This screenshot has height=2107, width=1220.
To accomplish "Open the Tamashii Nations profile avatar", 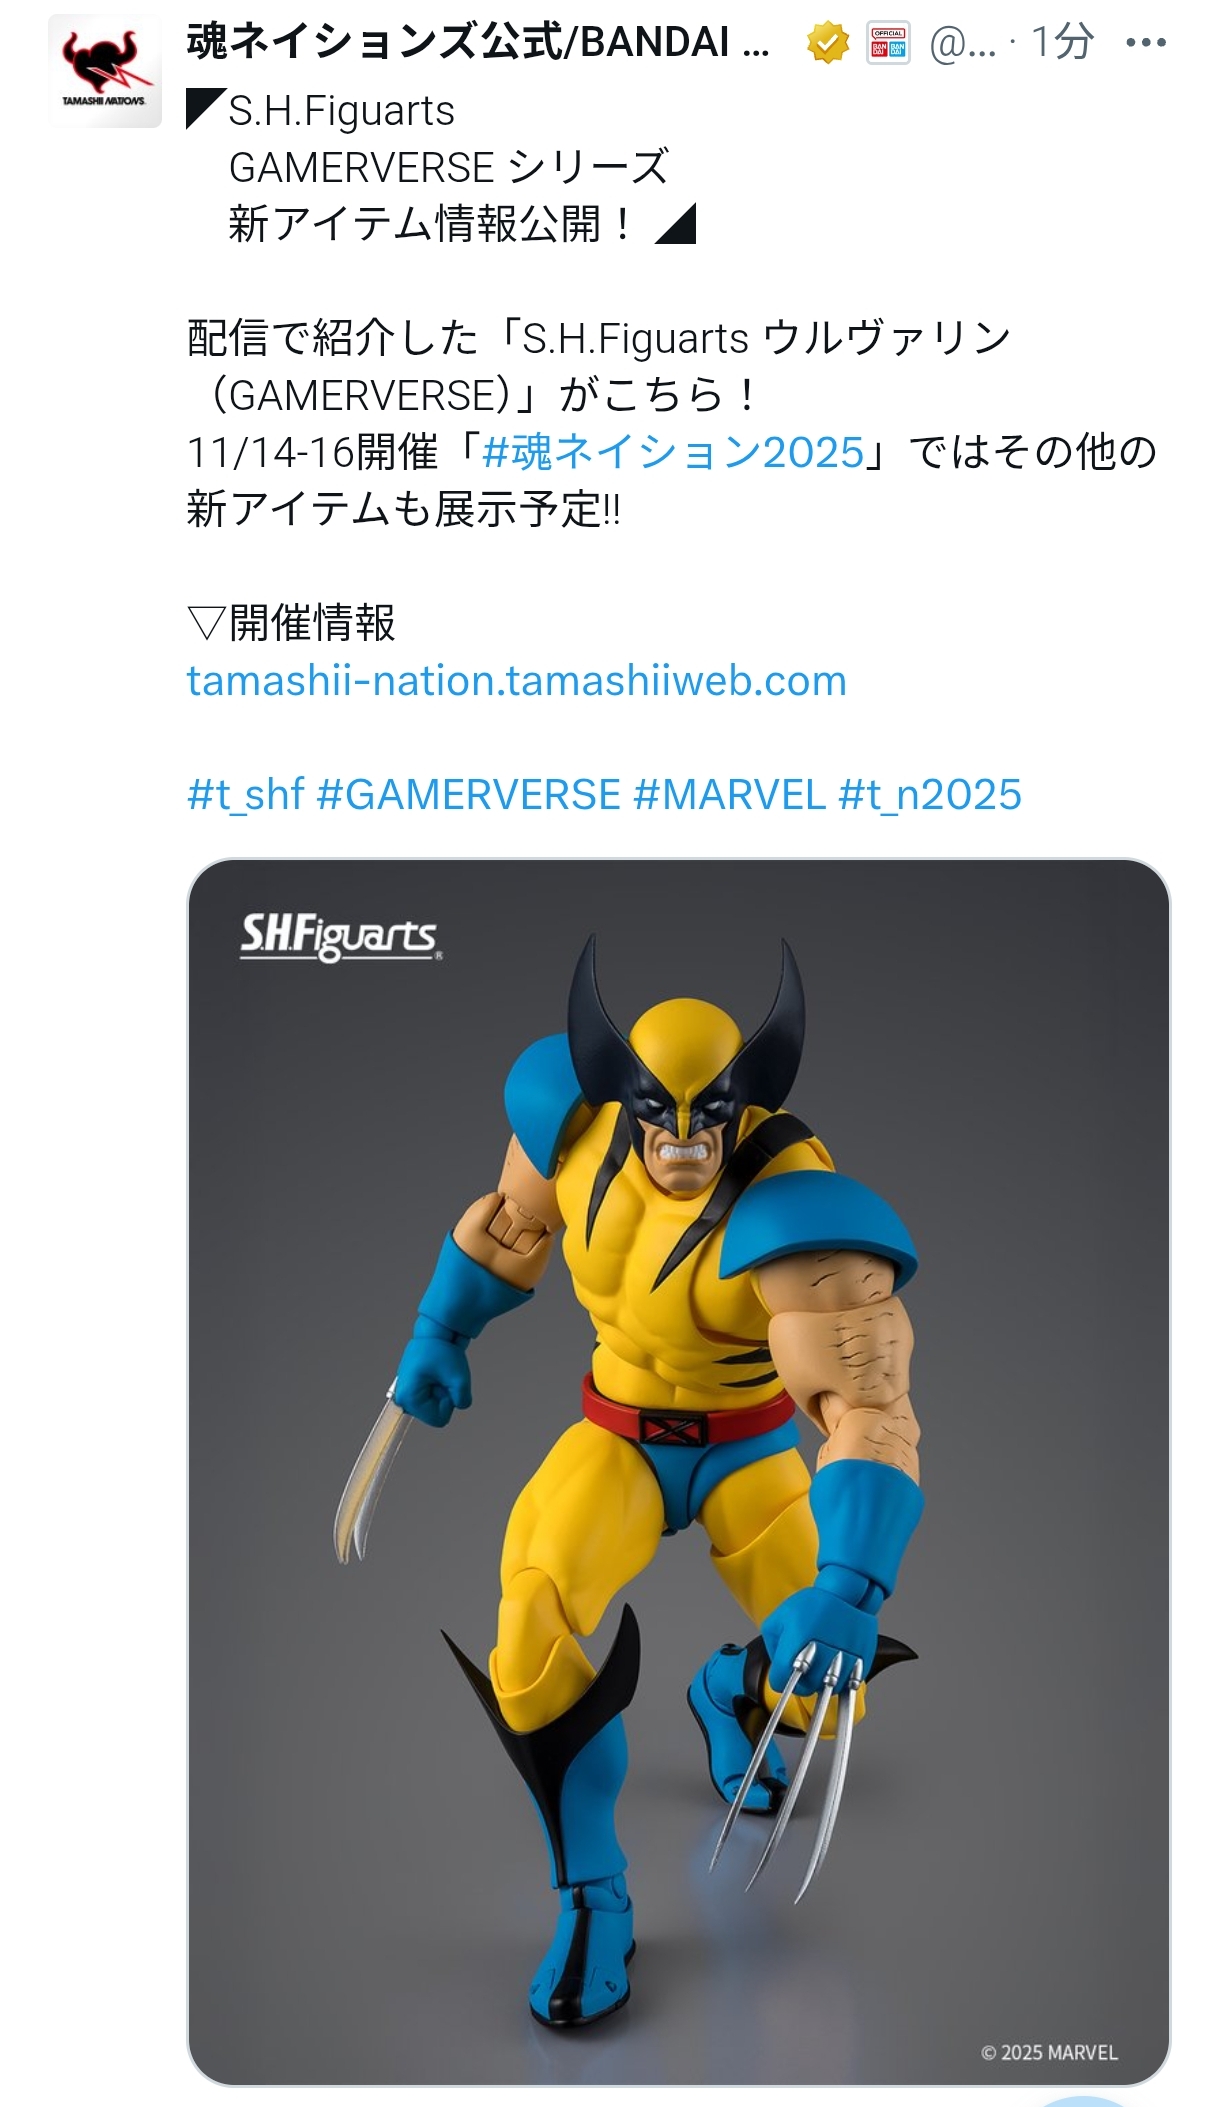I will [x=105, y=71].
